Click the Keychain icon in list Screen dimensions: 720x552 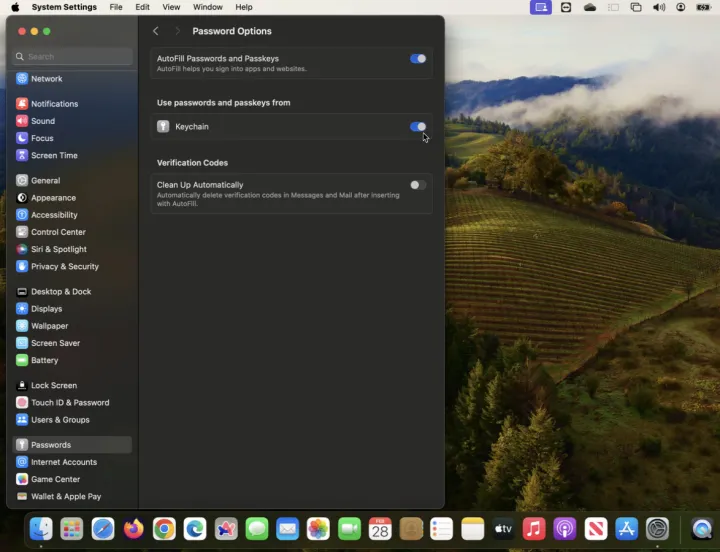[x=163, y=127]
